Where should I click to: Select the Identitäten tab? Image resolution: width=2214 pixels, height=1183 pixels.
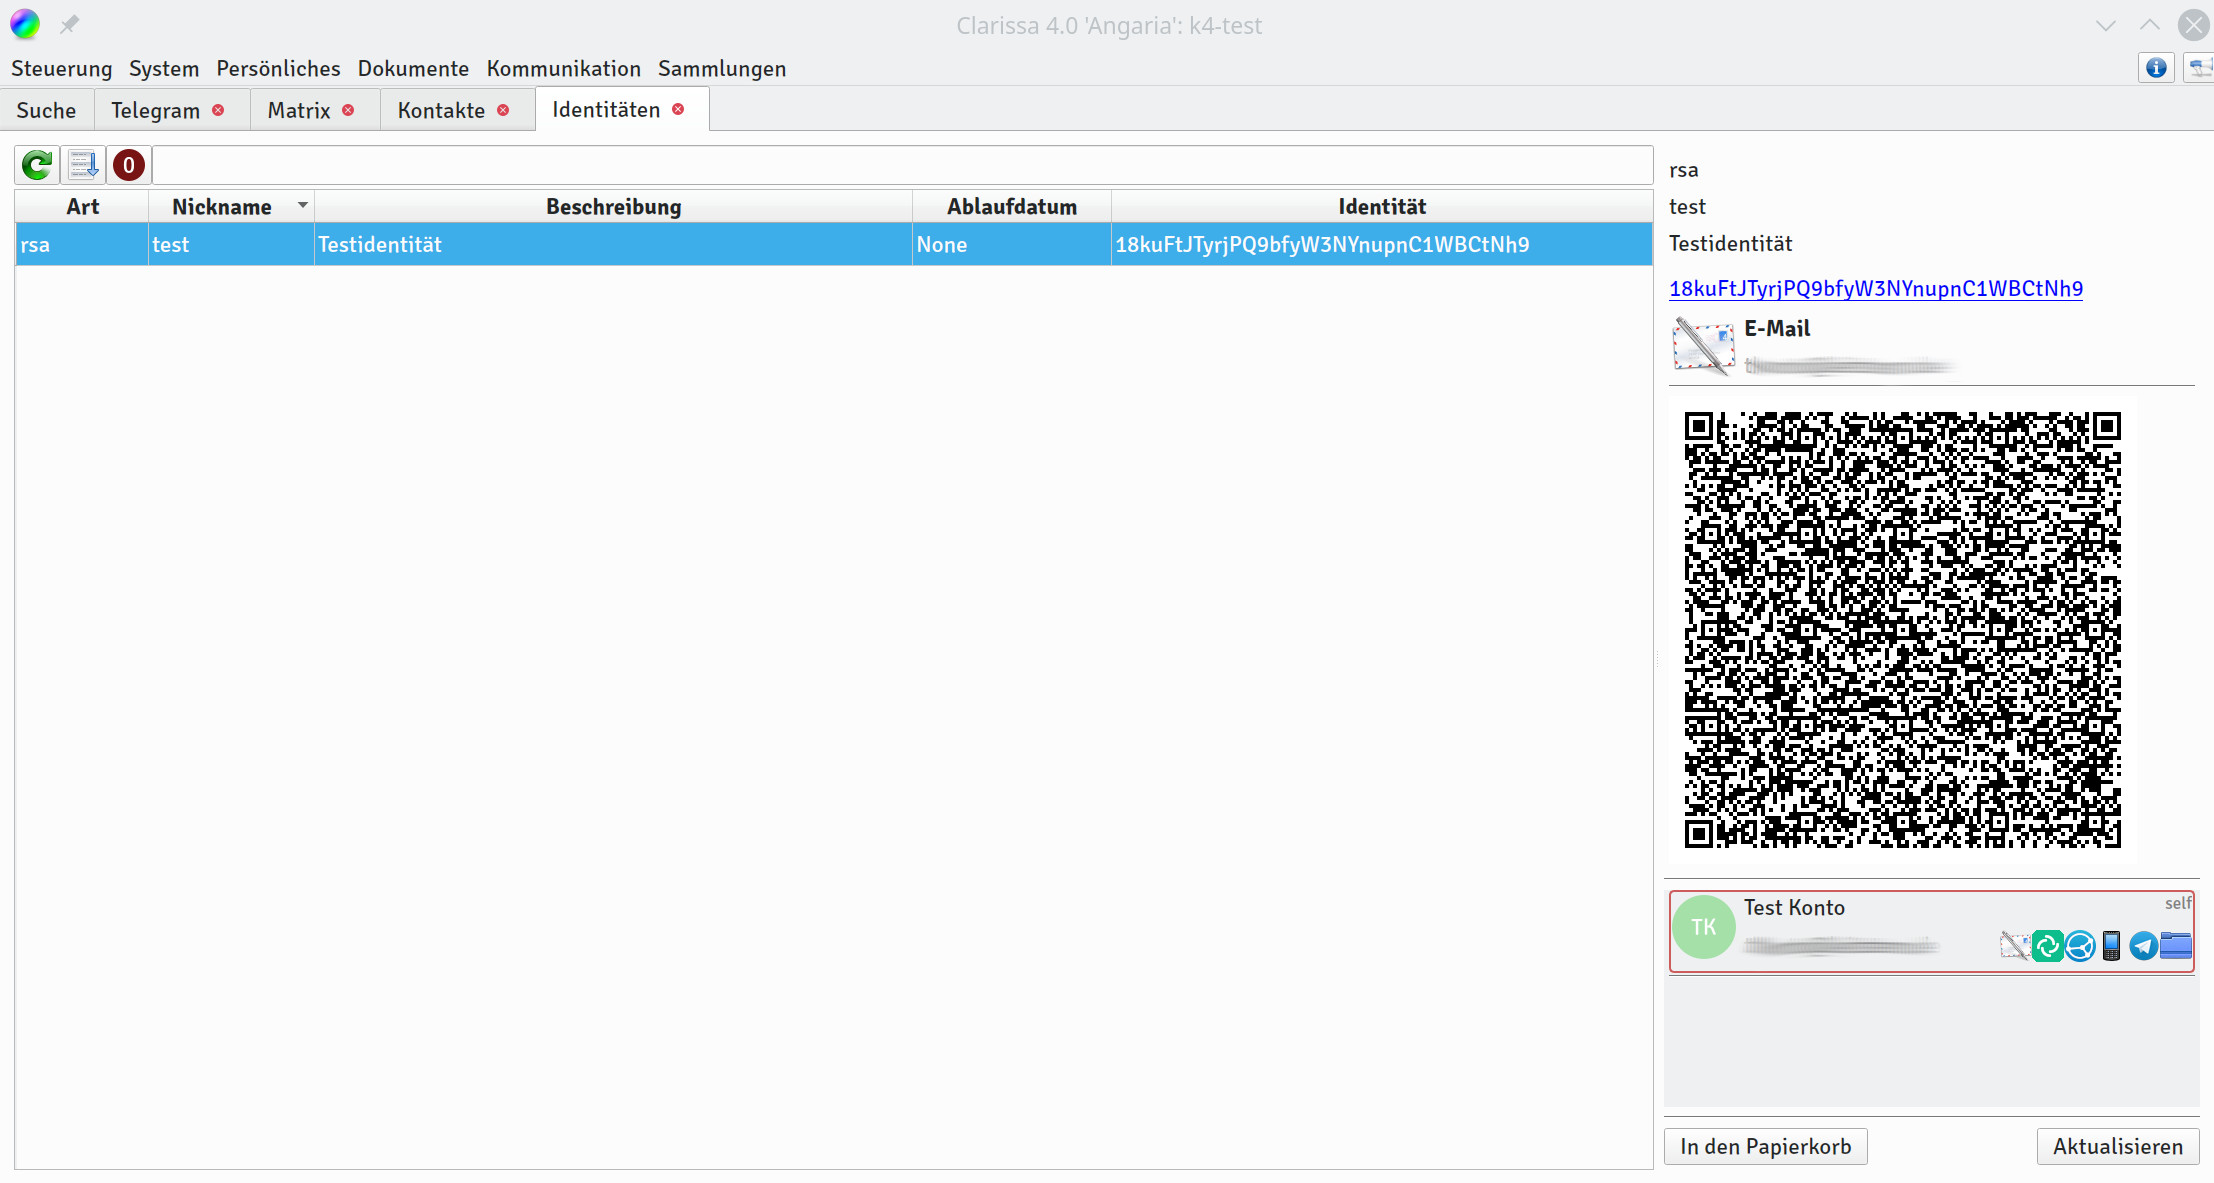[x=606, y=109]
